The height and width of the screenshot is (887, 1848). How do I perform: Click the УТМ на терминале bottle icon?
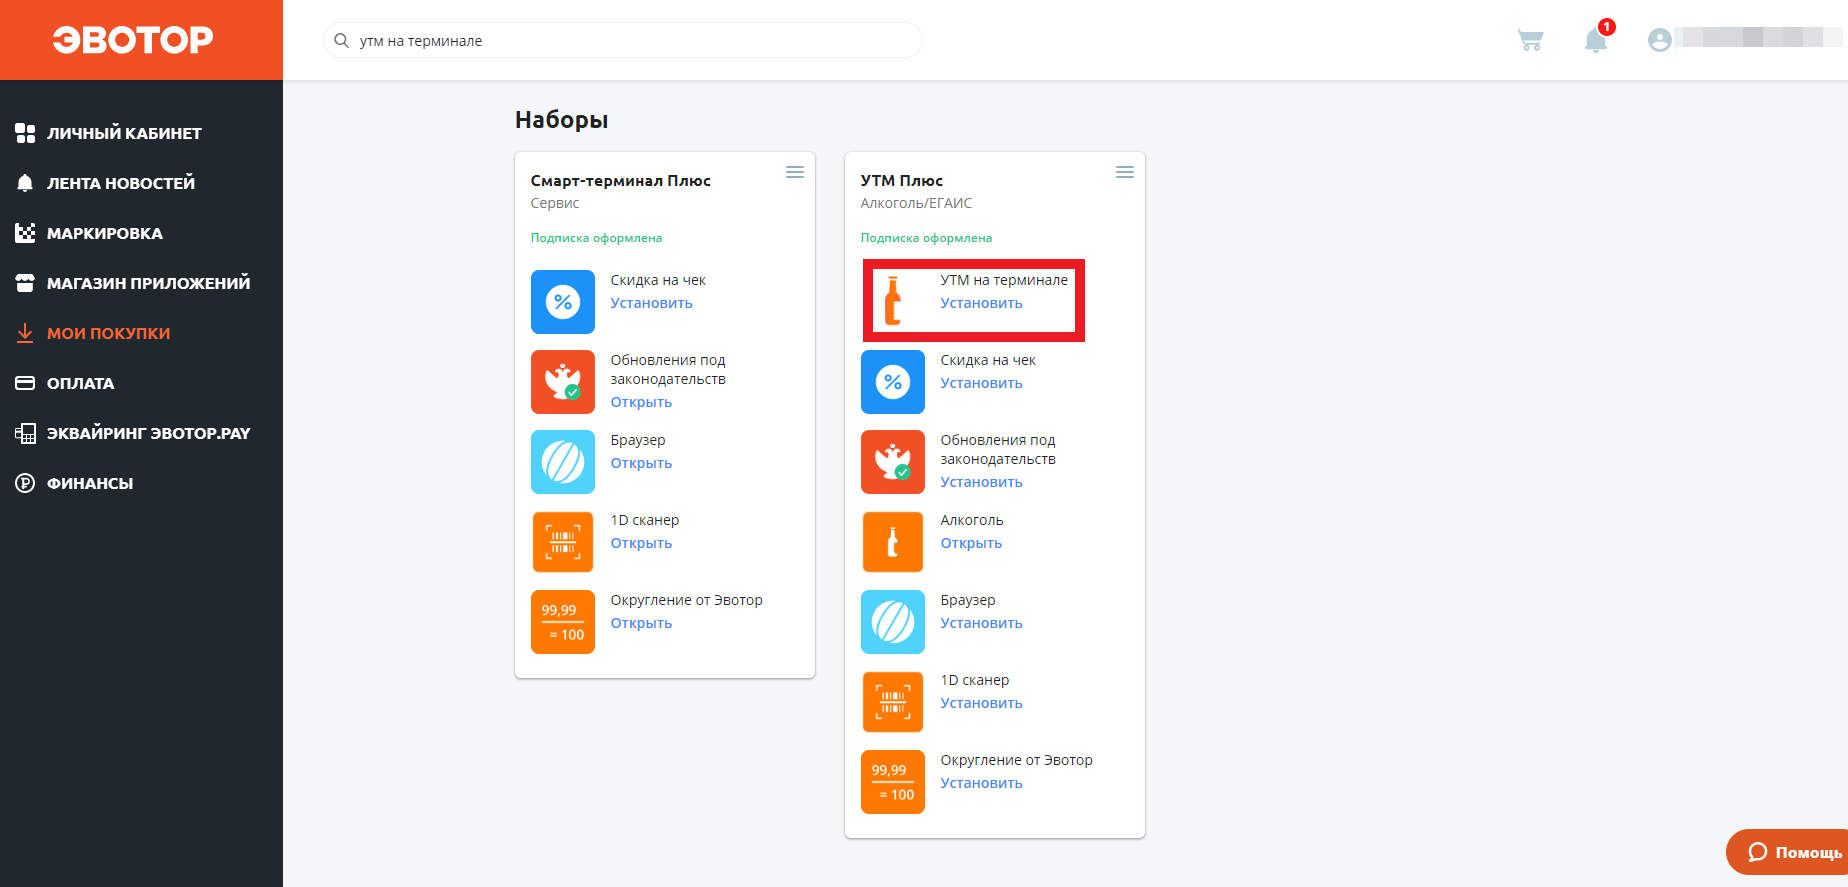(x=893, y=301)
